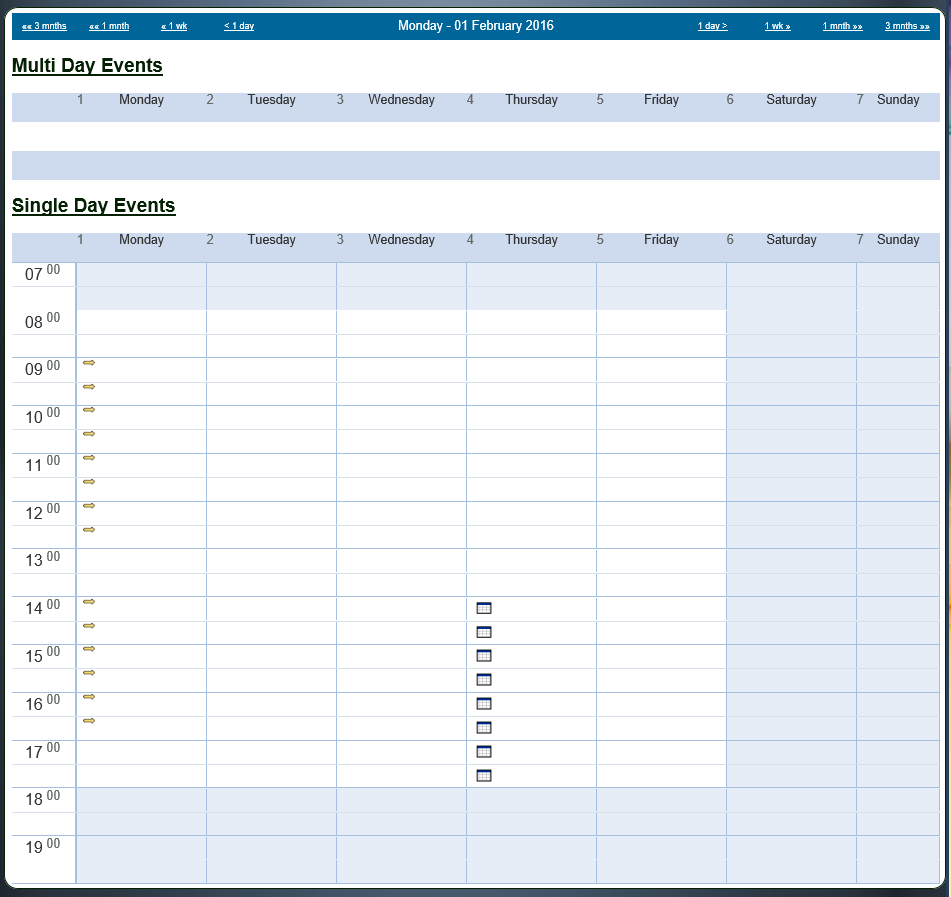Click Monday 15:30 arrow icon
The image size is (951, 897).
point(89,673)
